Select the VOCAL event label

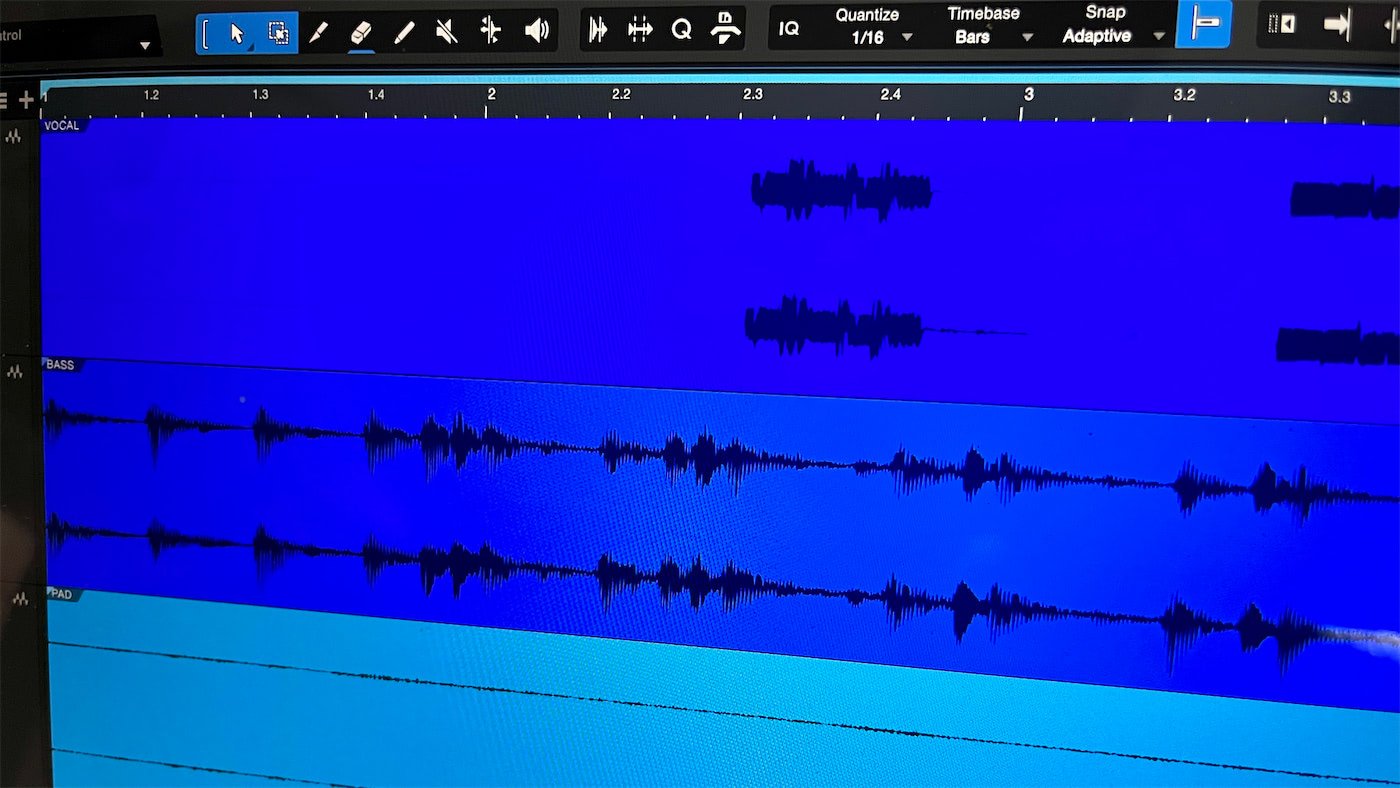(62, 125)
